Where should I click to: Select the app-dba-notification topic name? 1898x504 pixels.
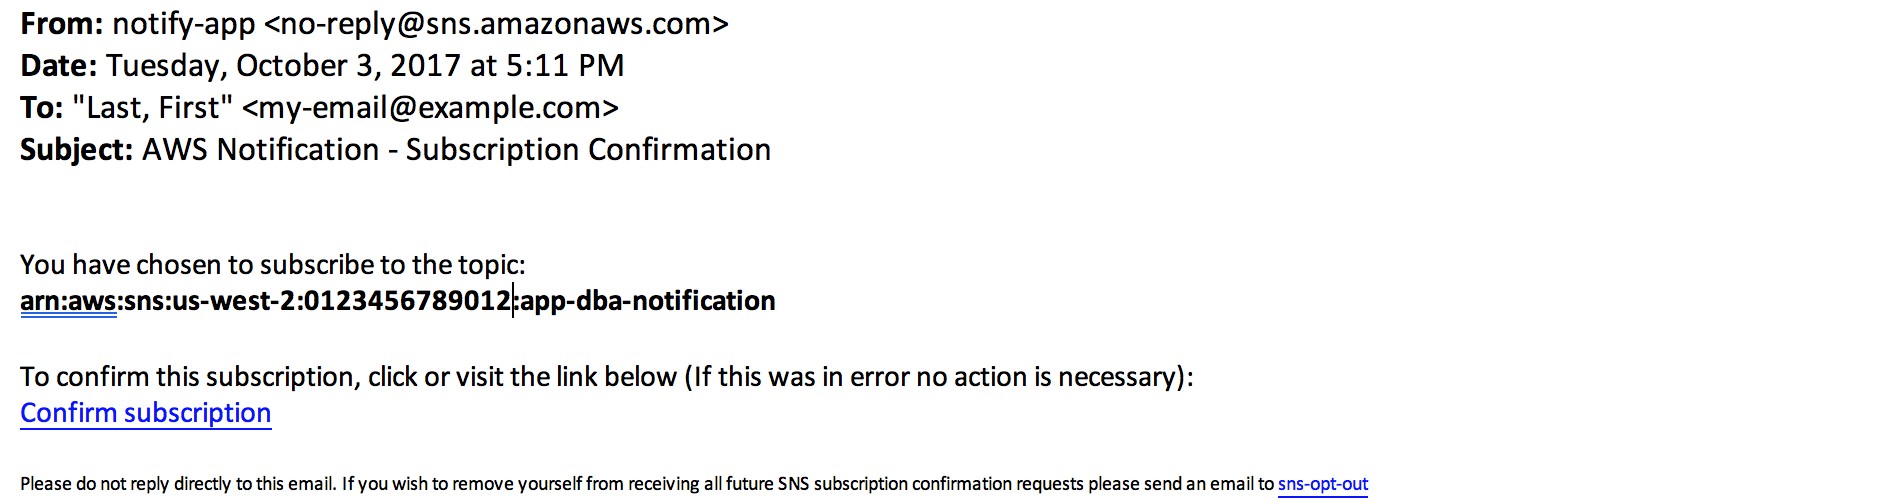[x=648, y=301]
